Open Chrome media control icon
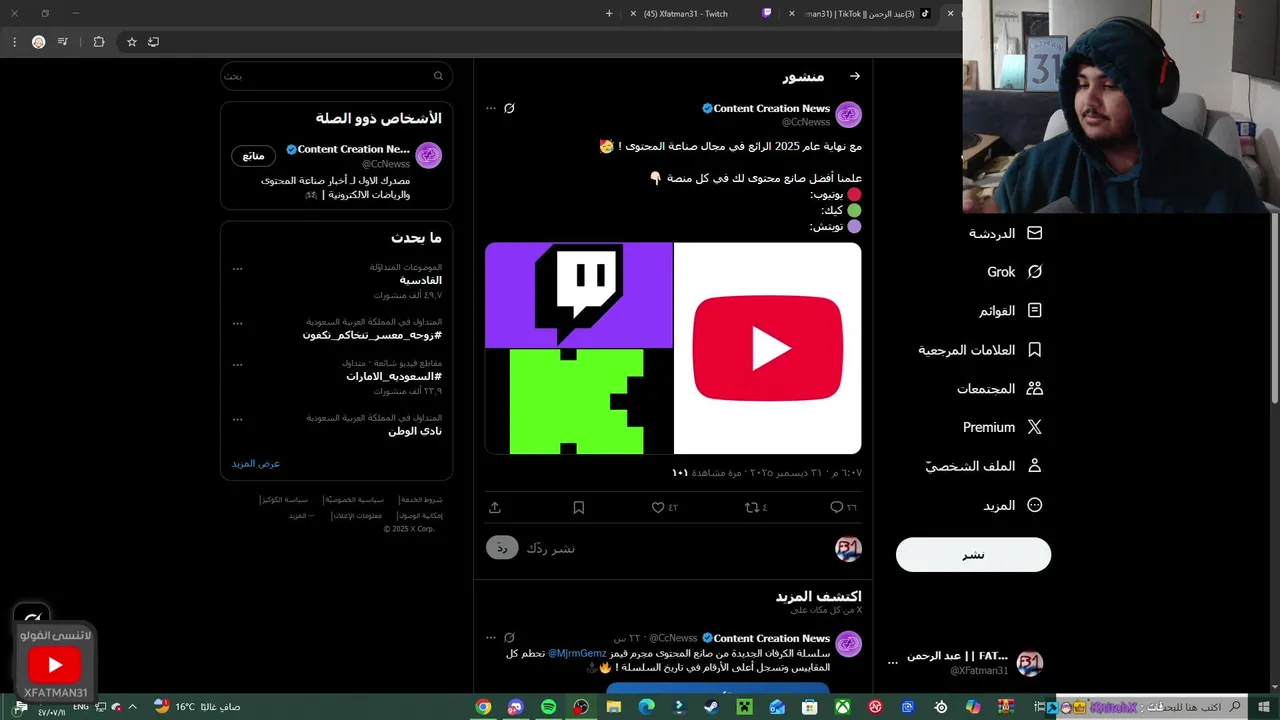The height and width of the screenshot is (720, 1280). [63, 42]
